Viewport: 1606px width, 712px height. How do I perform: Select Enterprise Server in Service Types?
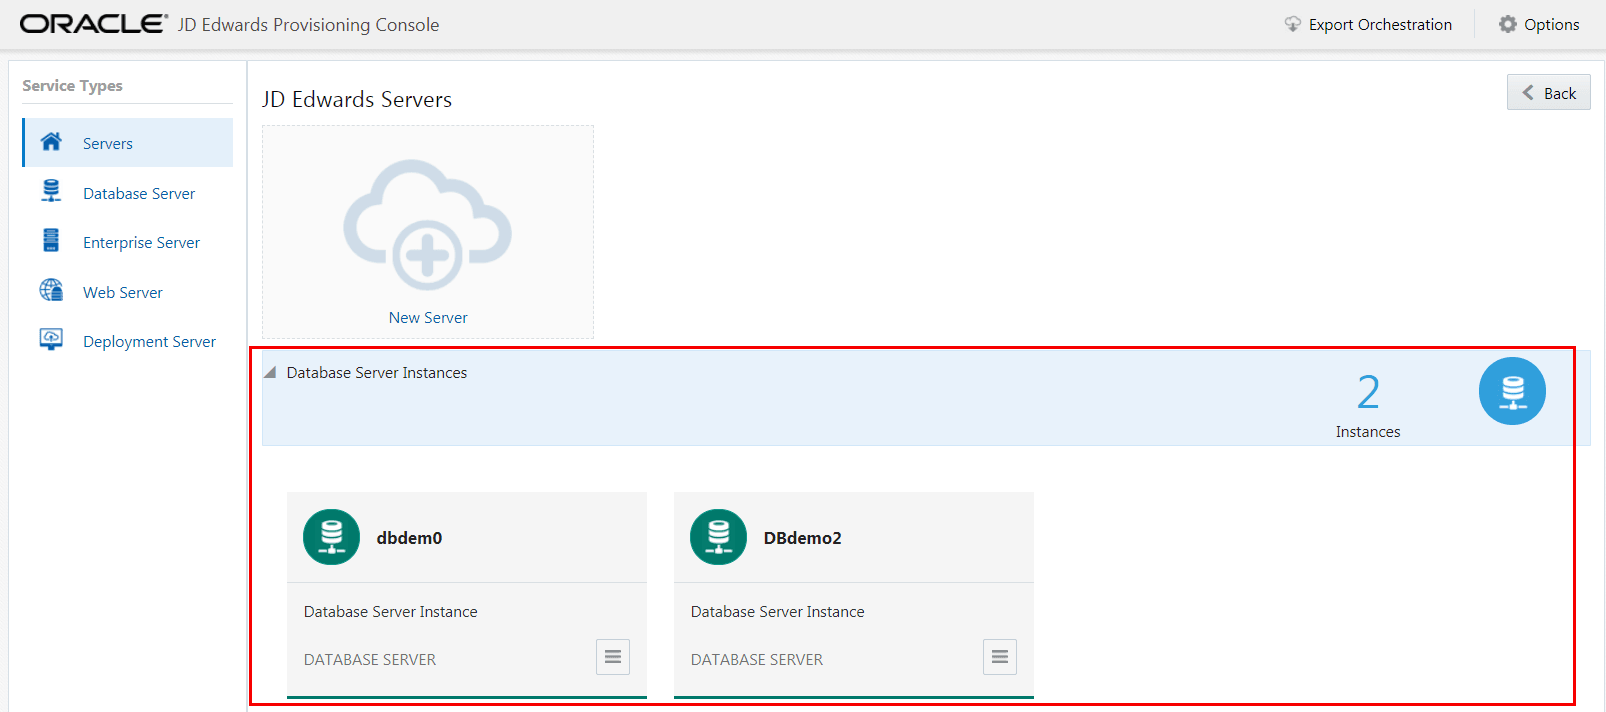128,242
